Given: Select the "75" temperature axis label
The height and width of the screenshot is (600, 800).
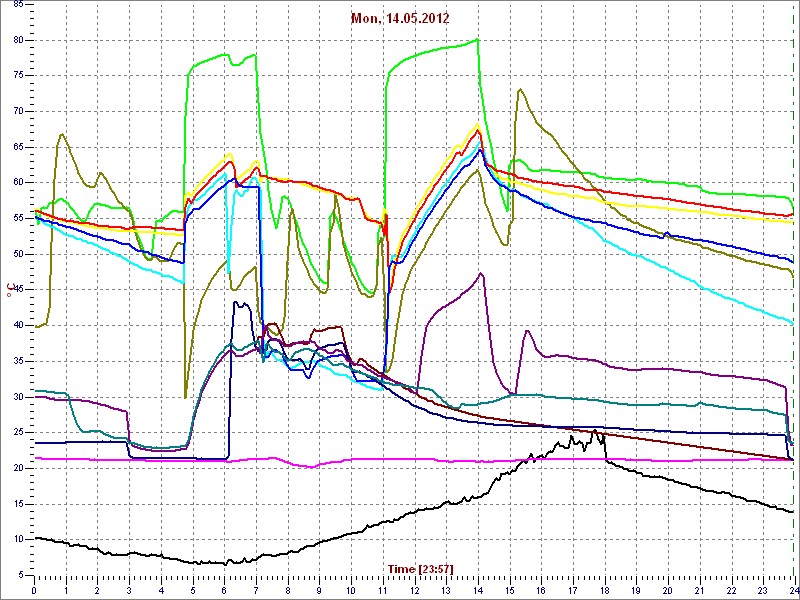Looking at the screenshot, I should [17, 76].
